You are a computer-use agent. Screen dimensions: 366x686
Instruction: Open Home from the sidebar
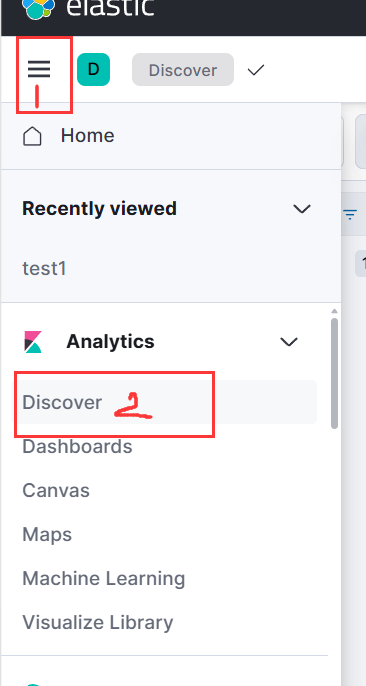[x=87, y=136]
